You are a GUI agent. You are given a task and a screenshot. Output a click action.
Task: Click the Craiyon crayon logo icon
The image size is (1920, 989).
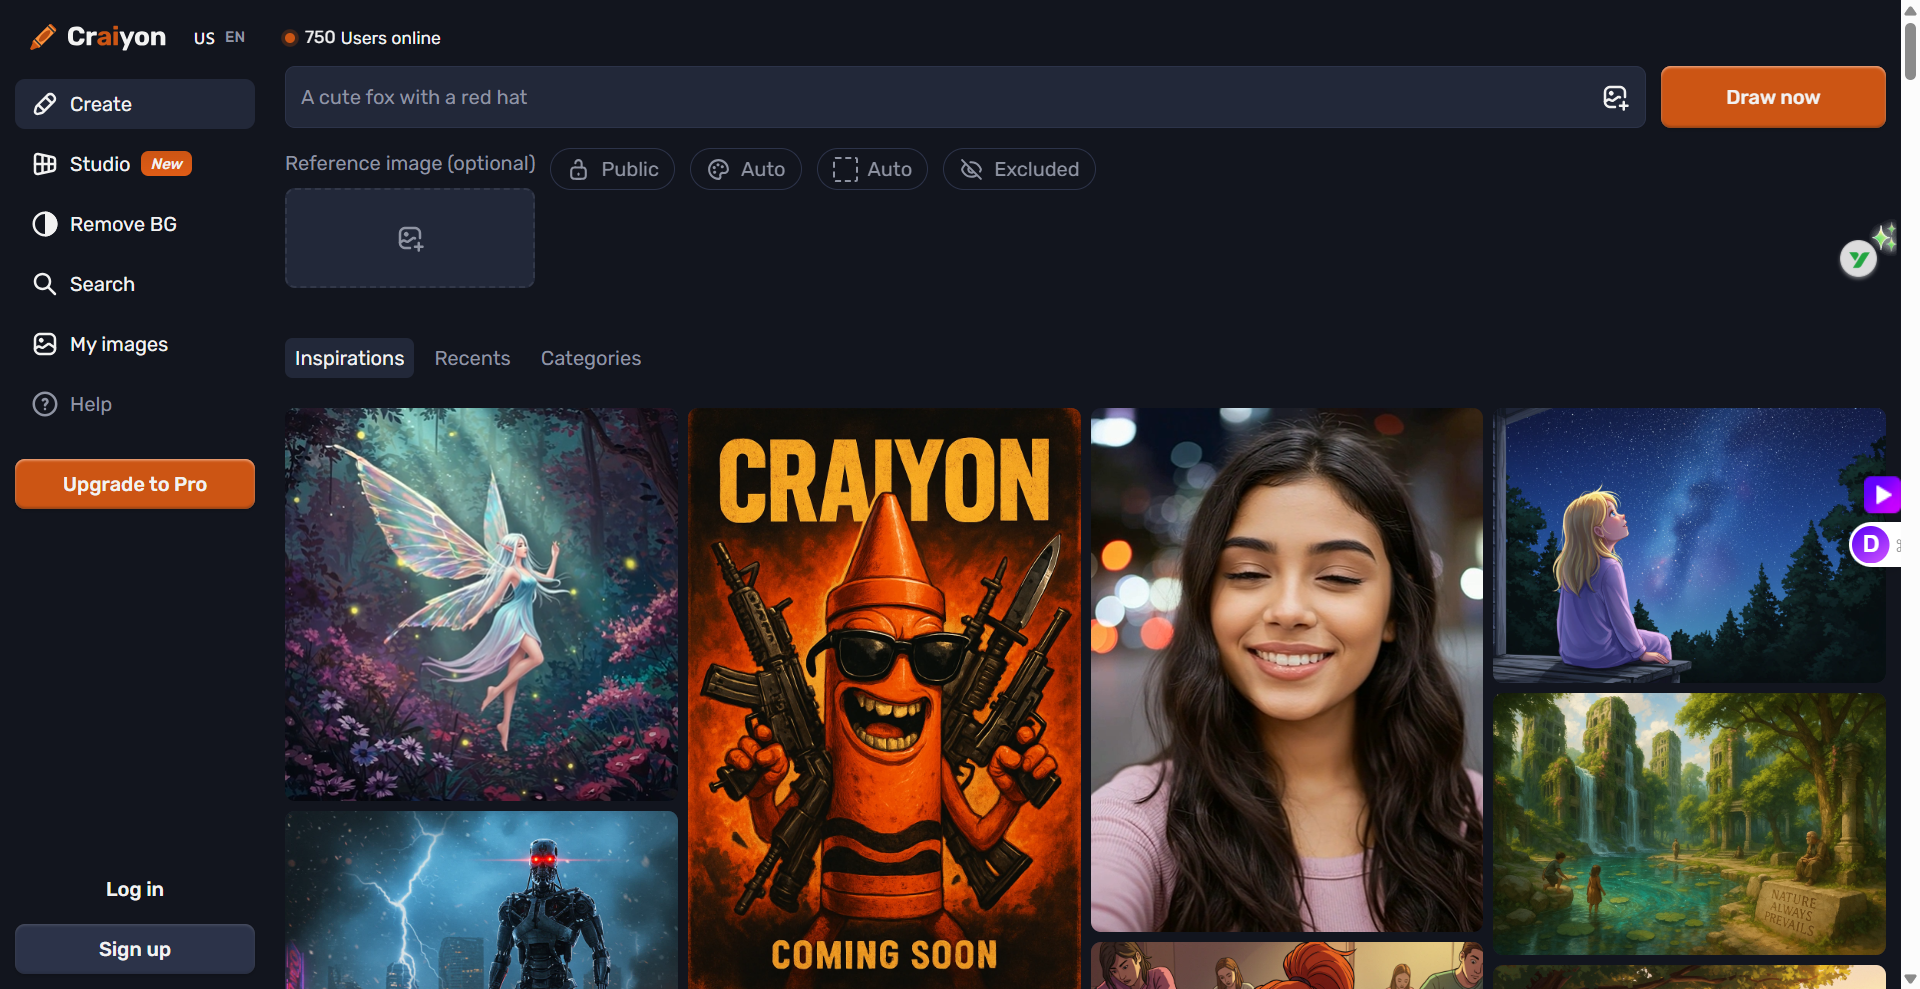pyautogui.click(x=43, y=37)
